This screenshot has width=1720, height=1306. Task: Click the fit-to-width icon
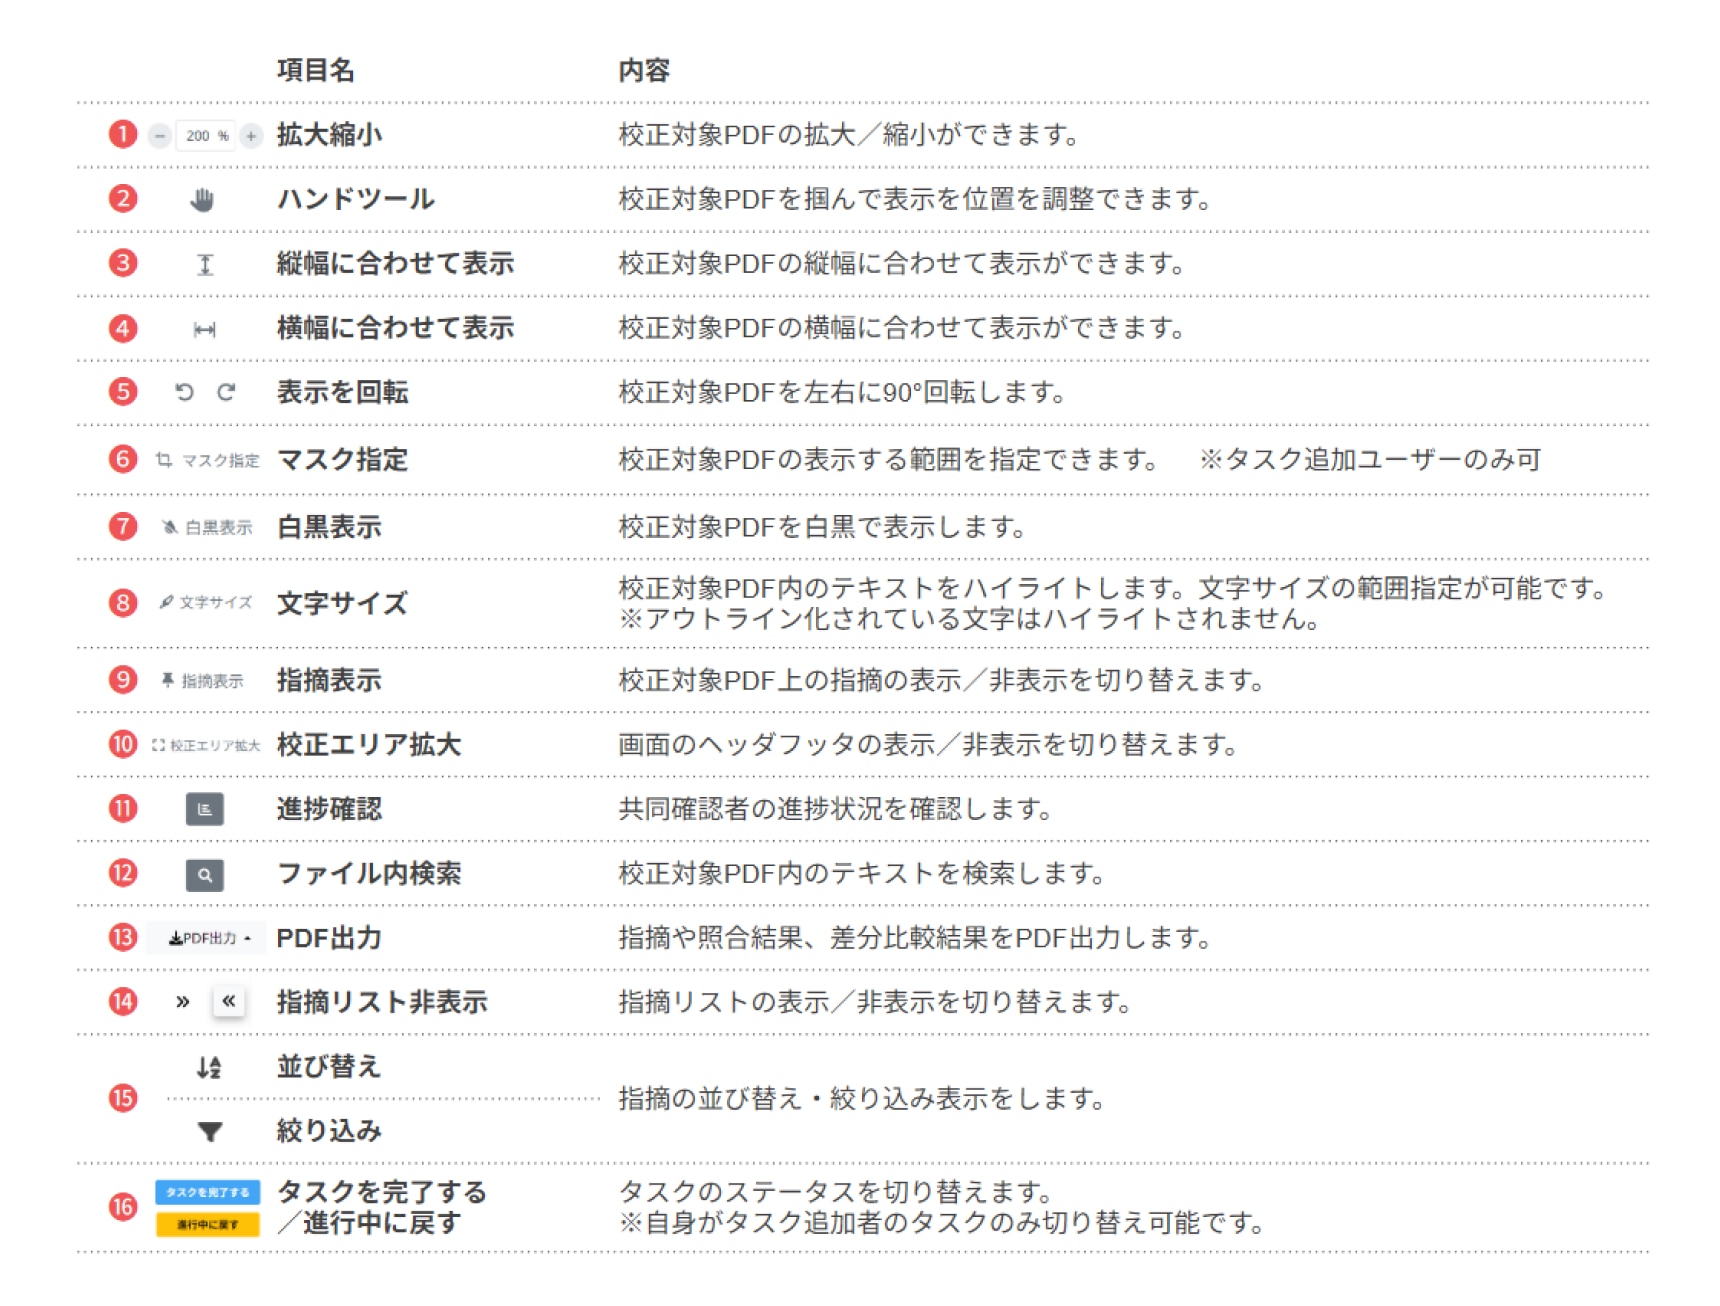point(205,330)
